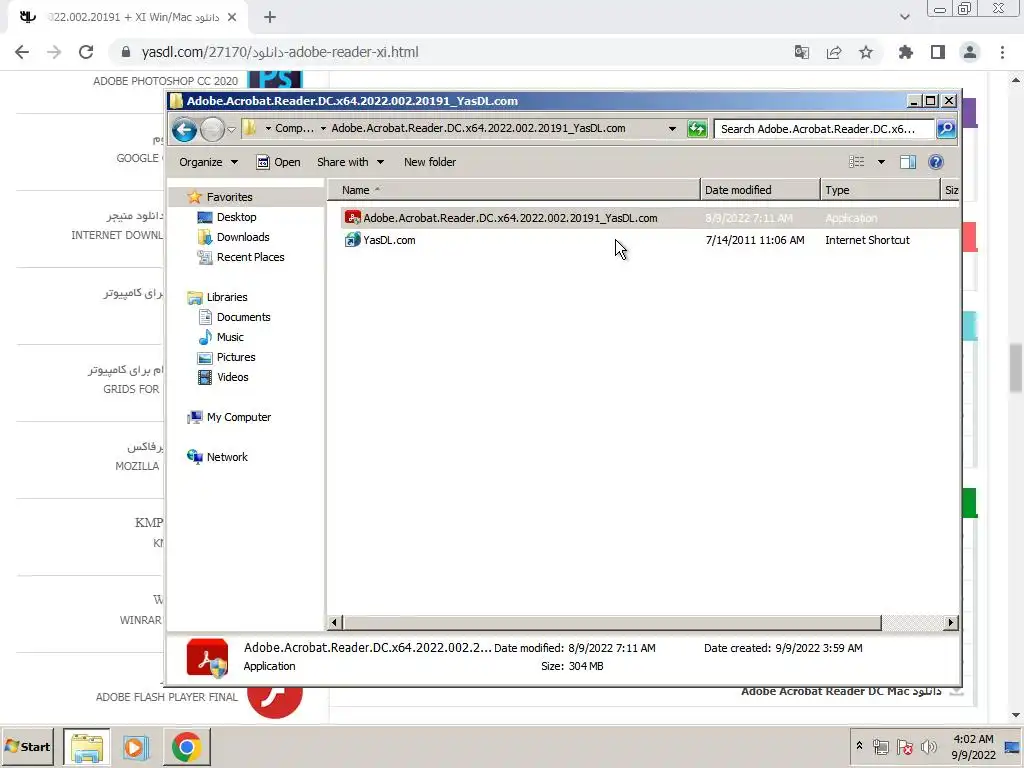Click the Open toolbar button
The height and width of the screenshot is (768, 1024).
coord(279,162)
